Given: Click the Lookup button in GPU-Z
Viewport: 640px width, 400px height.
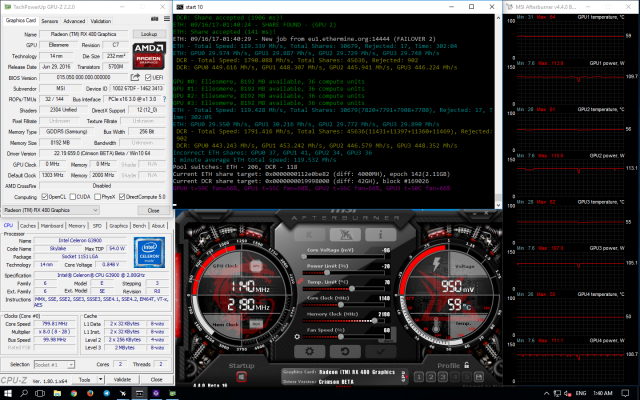Looking at the screenshot, I should click(x=149, y=34).
